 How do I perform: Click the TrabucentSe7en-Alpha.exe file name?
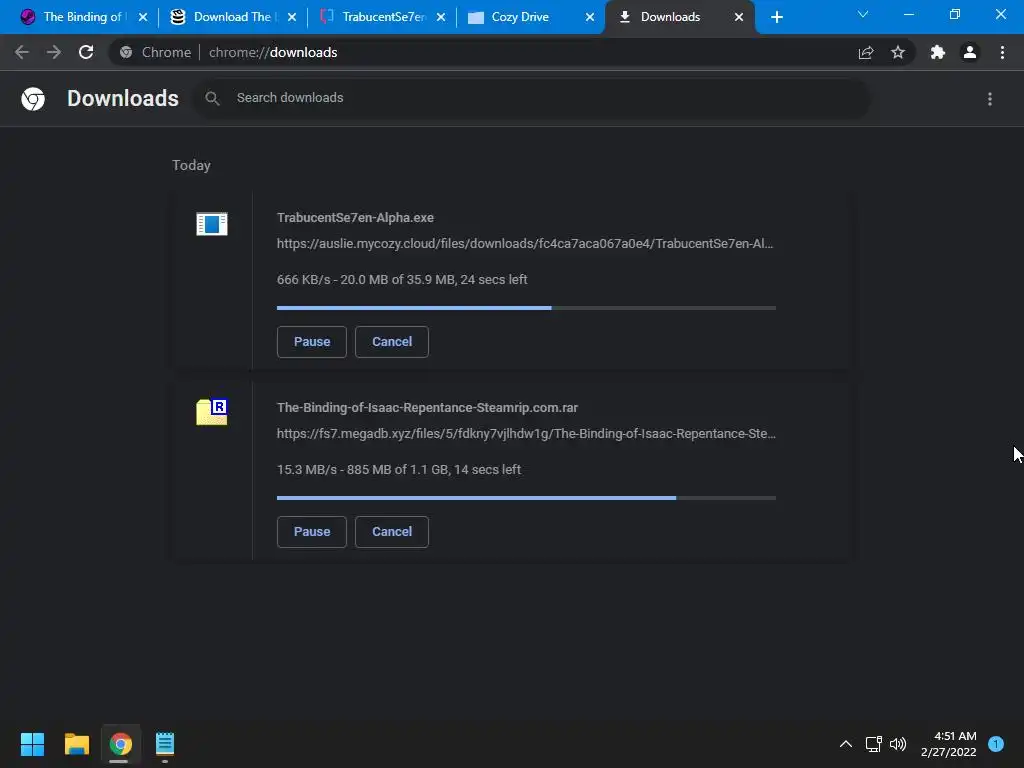point(355,217)
